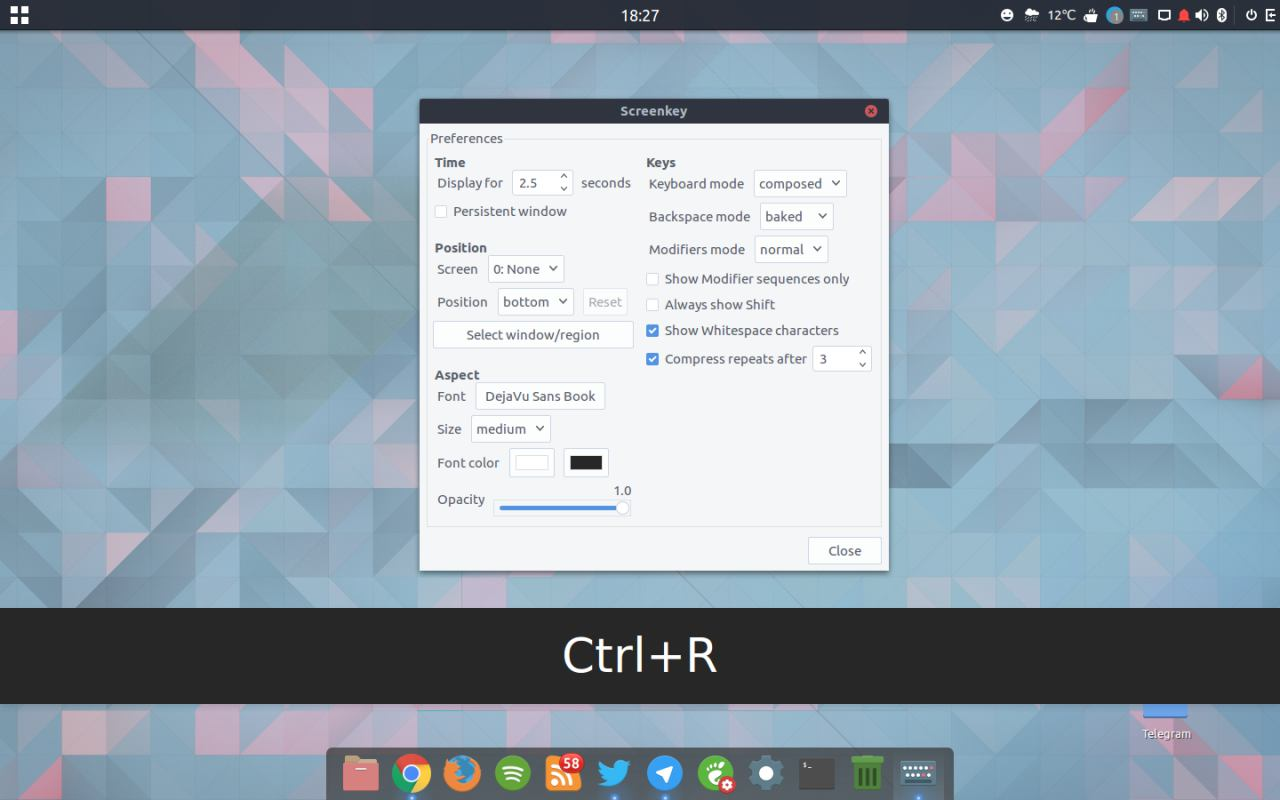Viewport: 1280px width, 800px height.
Task: Click the red notification bell in the tray
Action: pos(1181,15)
